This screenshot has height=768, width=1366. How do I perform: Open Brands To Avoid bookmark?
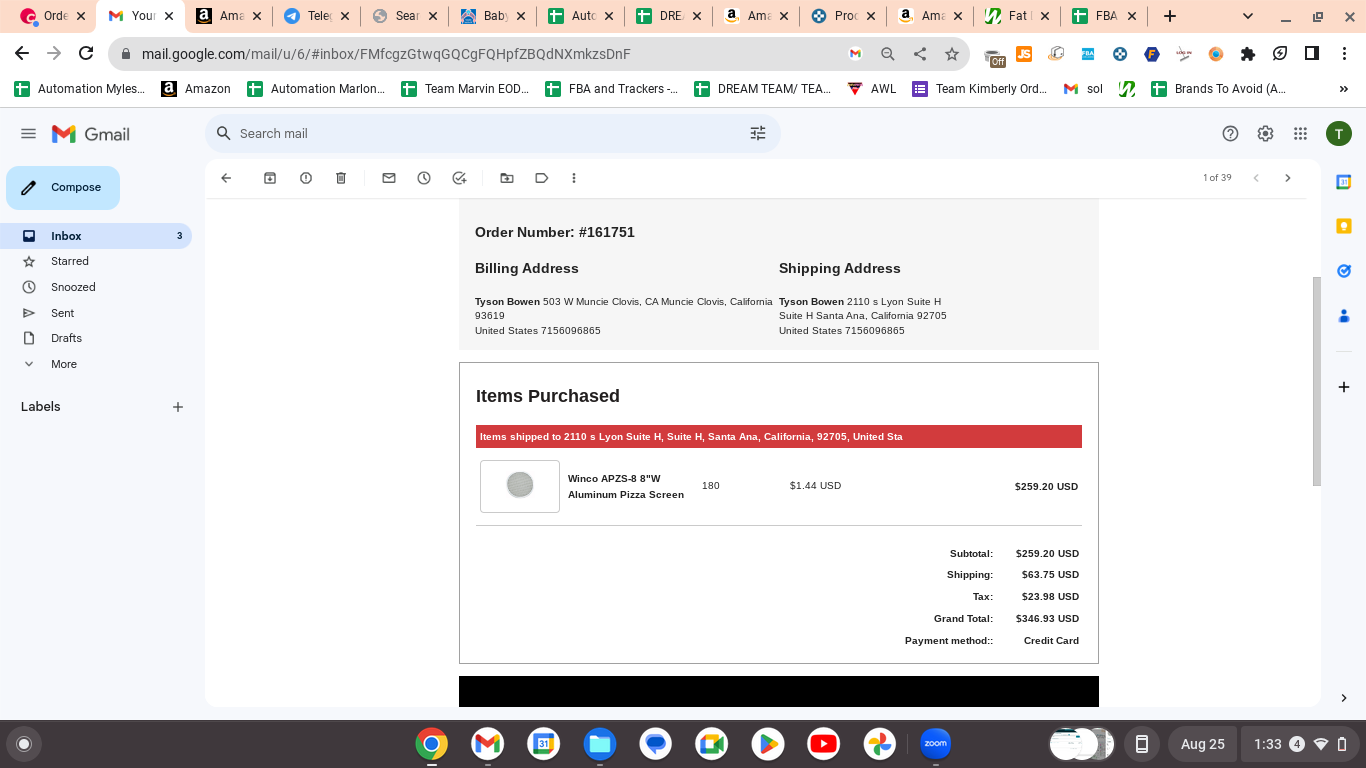click(x=1219, y=89)
